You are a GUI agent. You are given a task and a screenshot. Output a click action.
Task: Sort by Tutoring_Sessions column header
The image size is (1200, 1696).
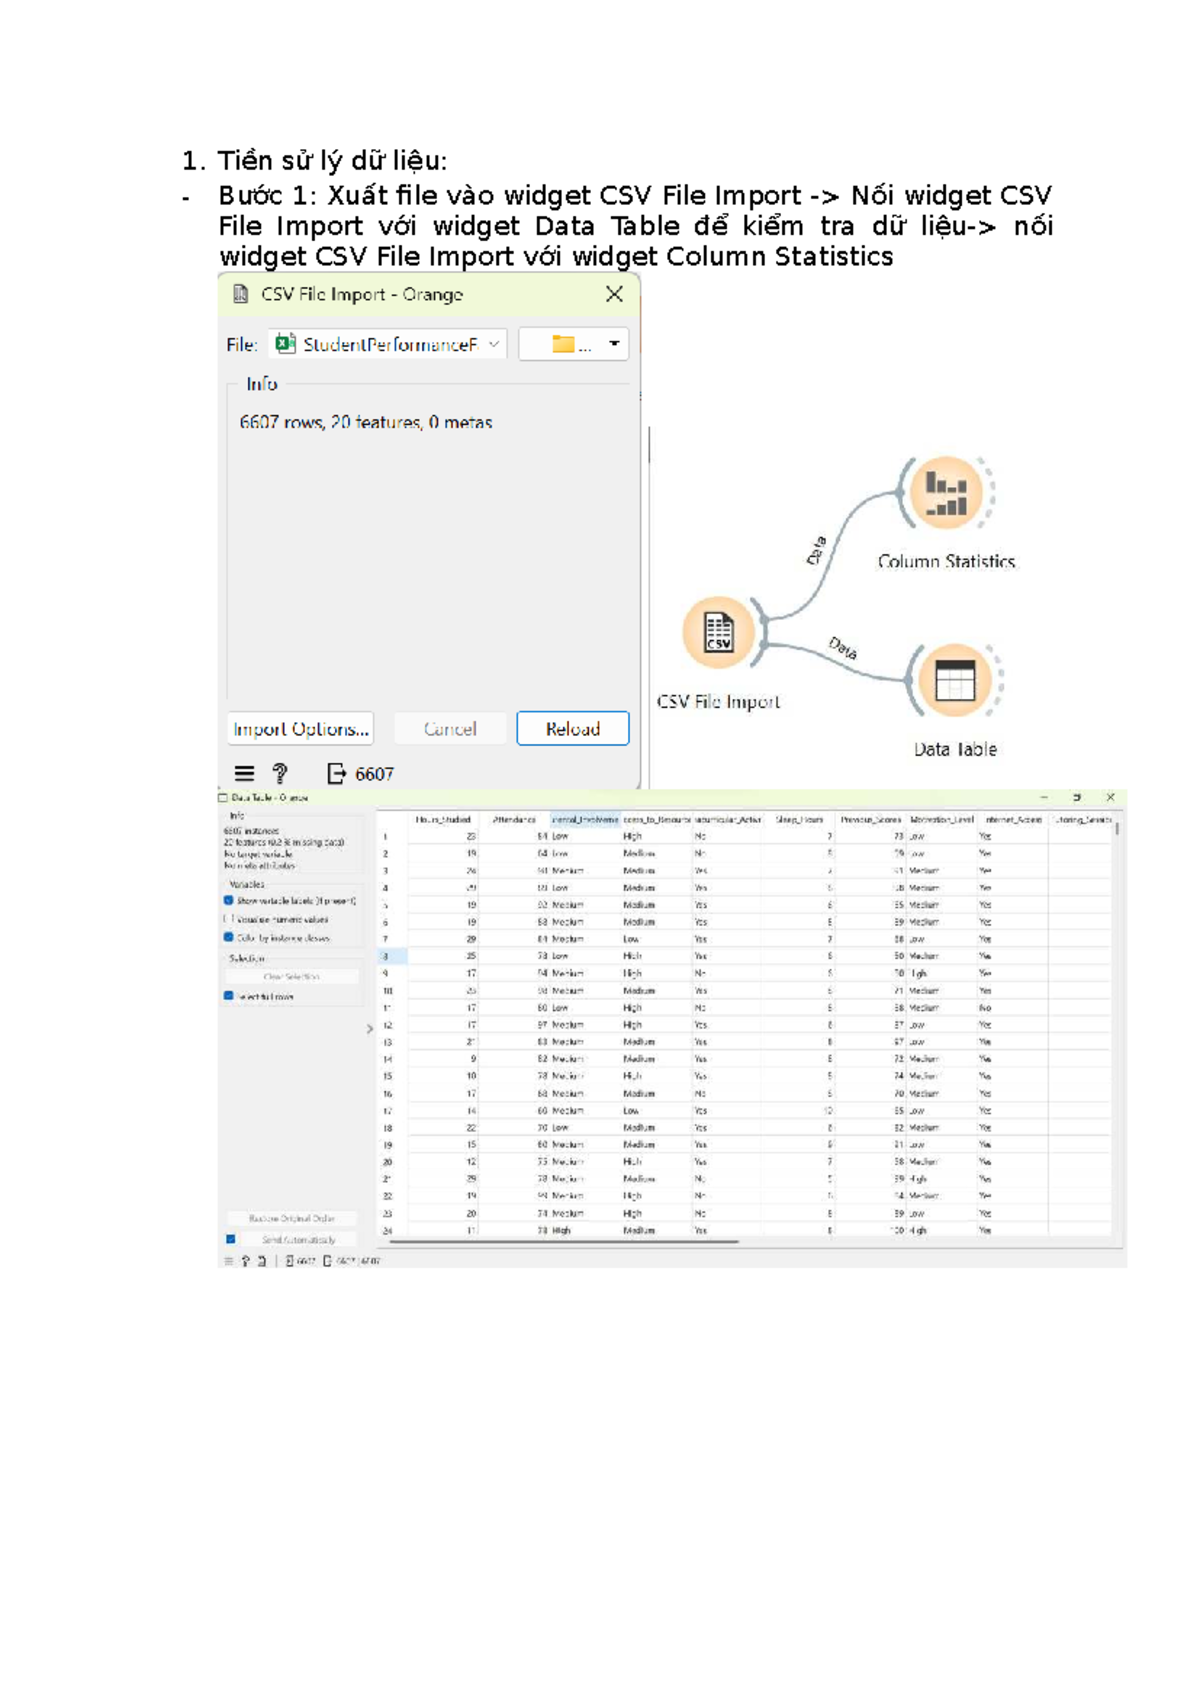(x=1082, y=819)
